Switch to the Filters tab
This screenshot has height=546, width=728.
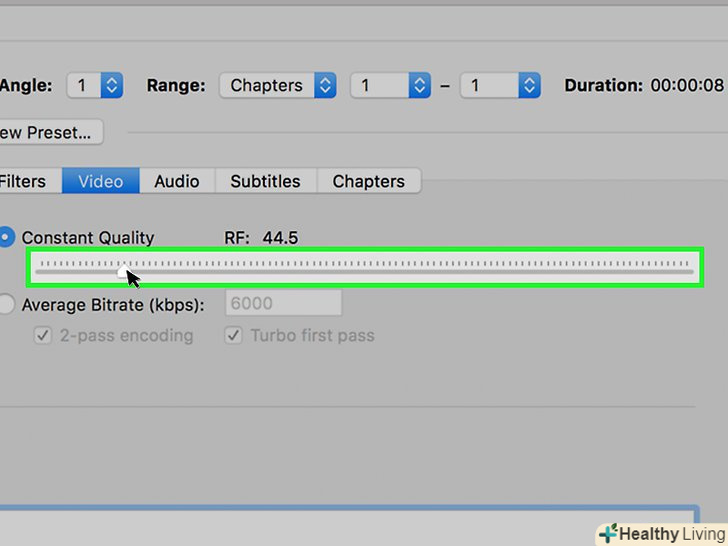point(24,181)
